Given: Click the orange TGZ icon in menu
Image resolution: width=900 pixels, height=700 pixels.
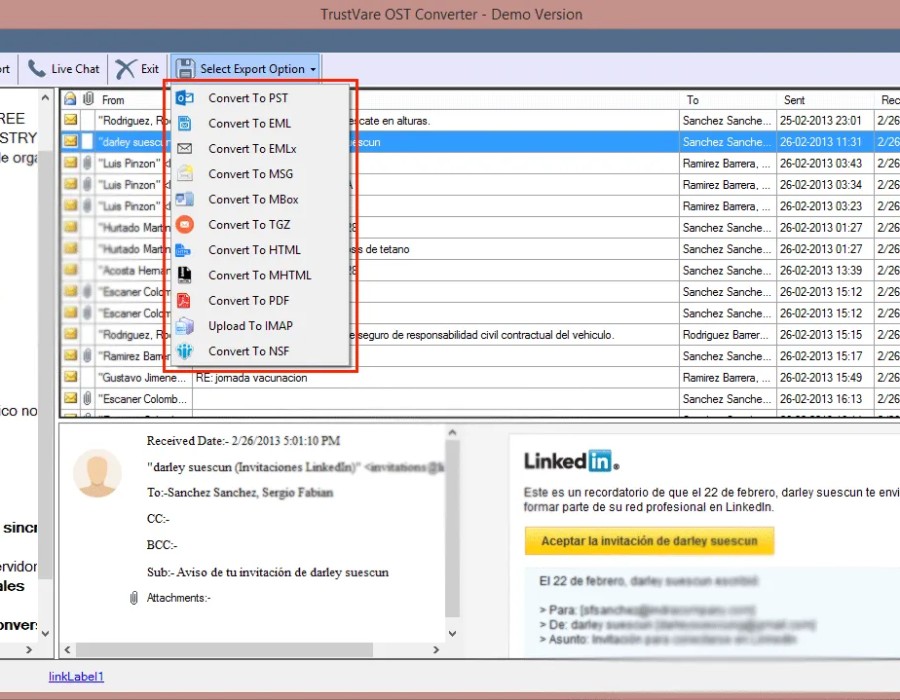Looking at the screenshot, I should point(184,225).
